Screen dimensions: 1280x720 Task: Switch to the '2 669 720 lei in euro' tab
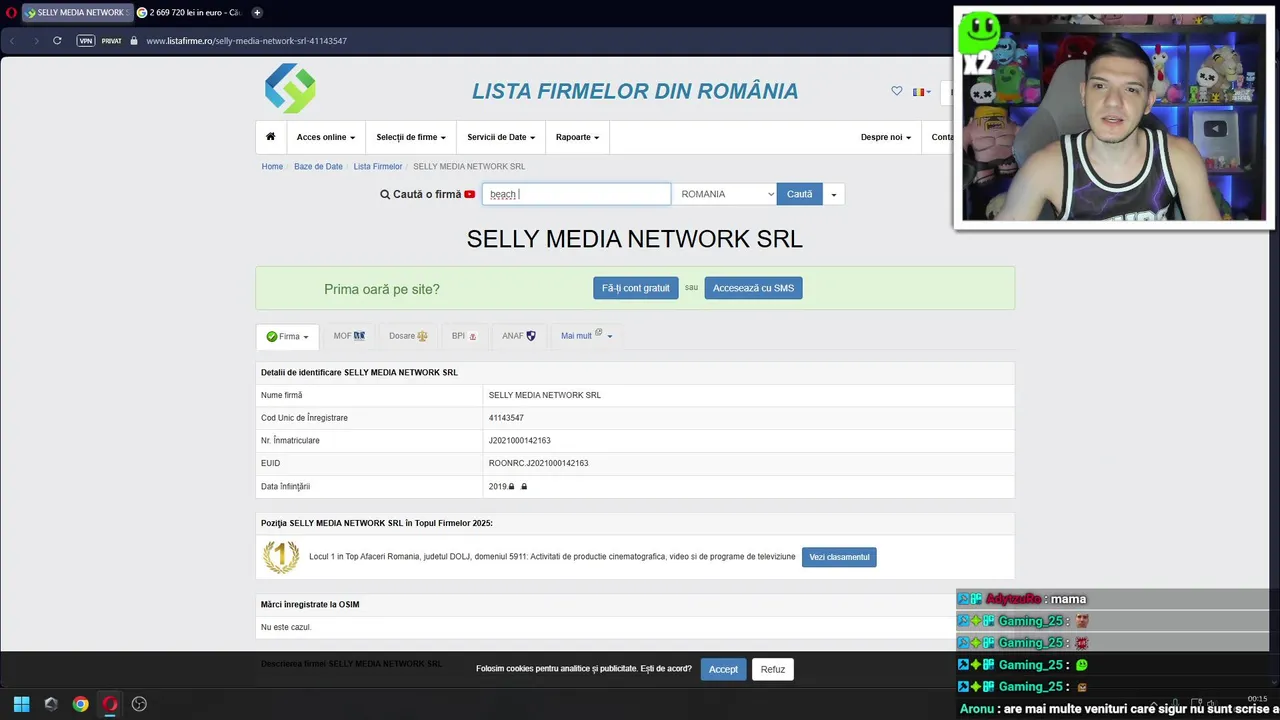click(x=189, y=13)
